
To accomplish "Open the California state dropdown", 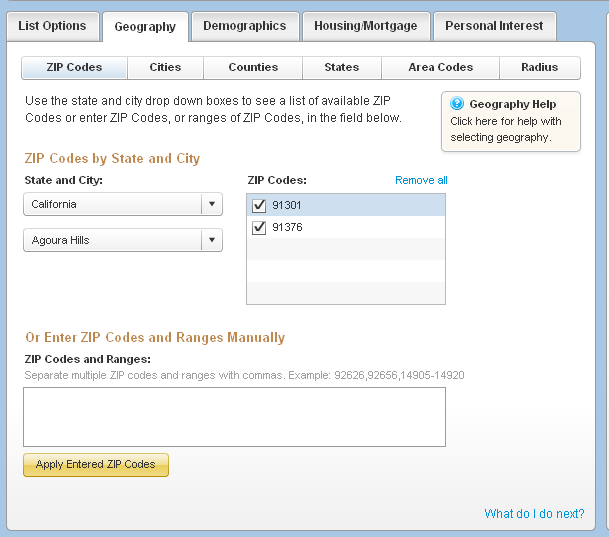I will click(x=211, y=204).
